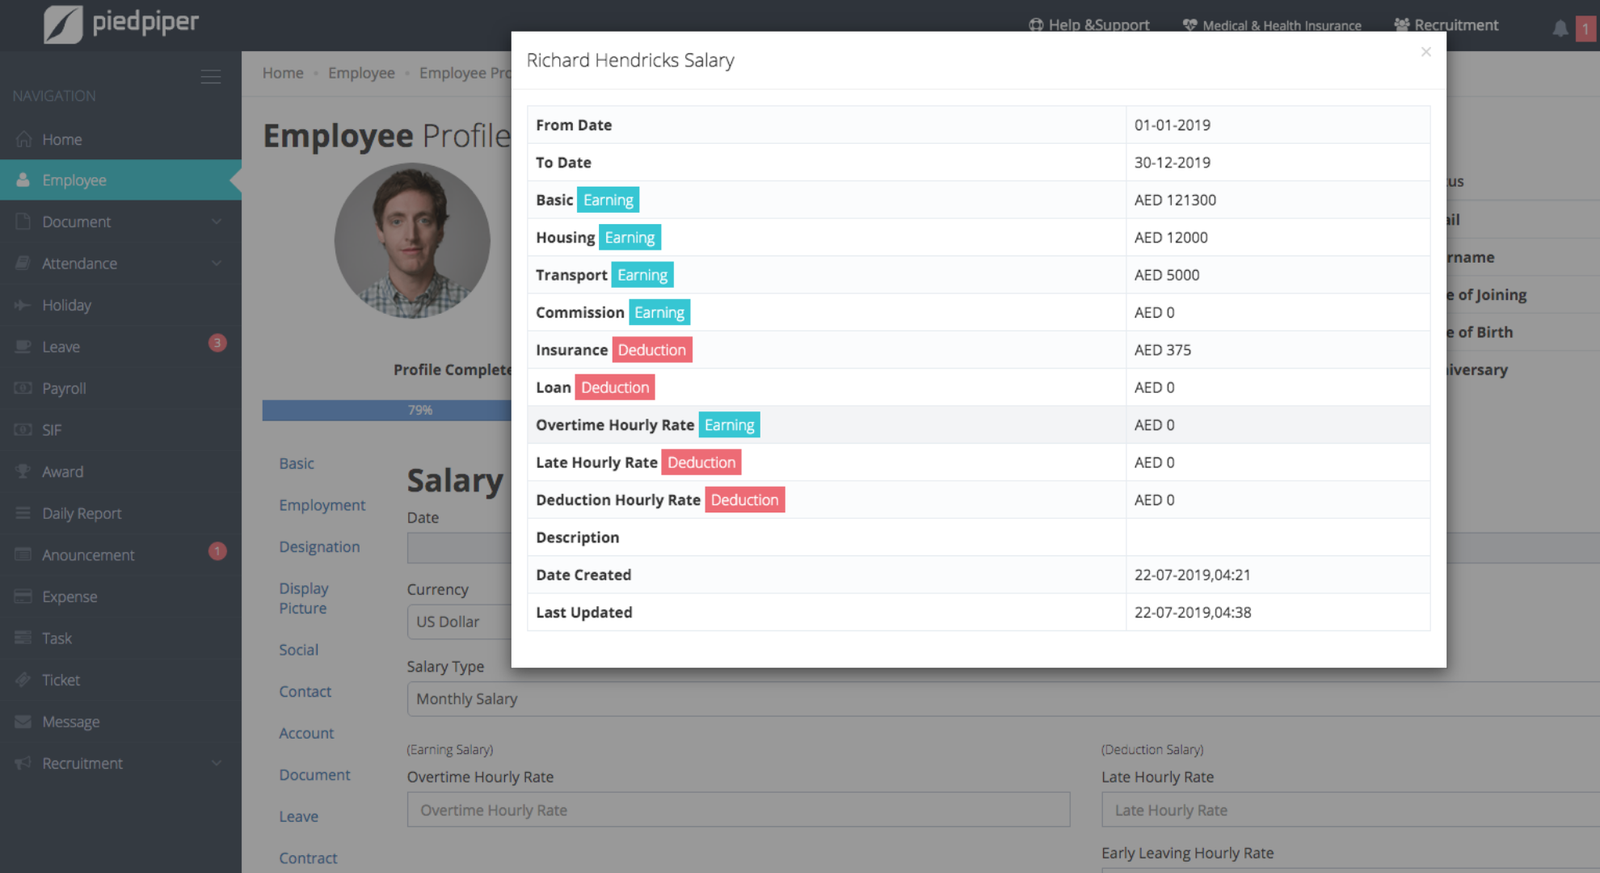Screen dimensions: 1600x873
Task: Click the Message envelope icon
Action: pos(23,722)
